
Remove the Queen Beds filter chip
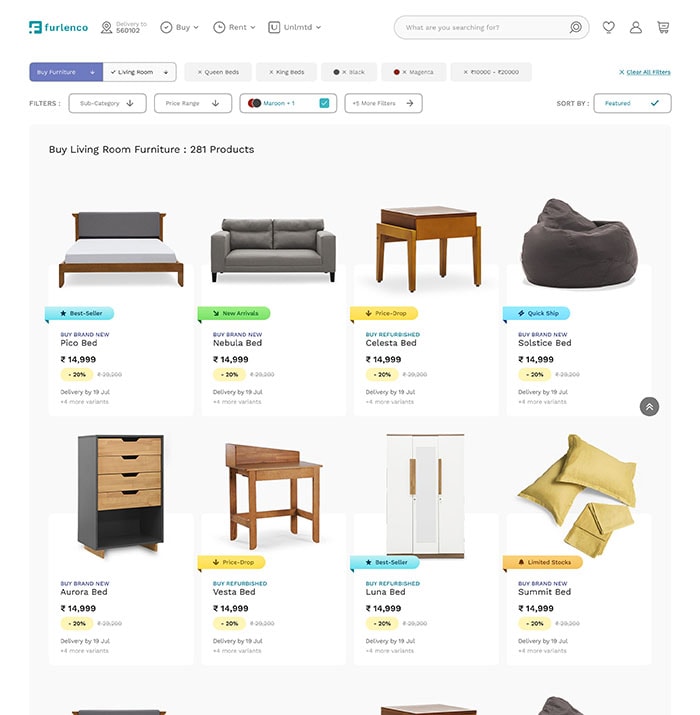click(x=218, y=72)
